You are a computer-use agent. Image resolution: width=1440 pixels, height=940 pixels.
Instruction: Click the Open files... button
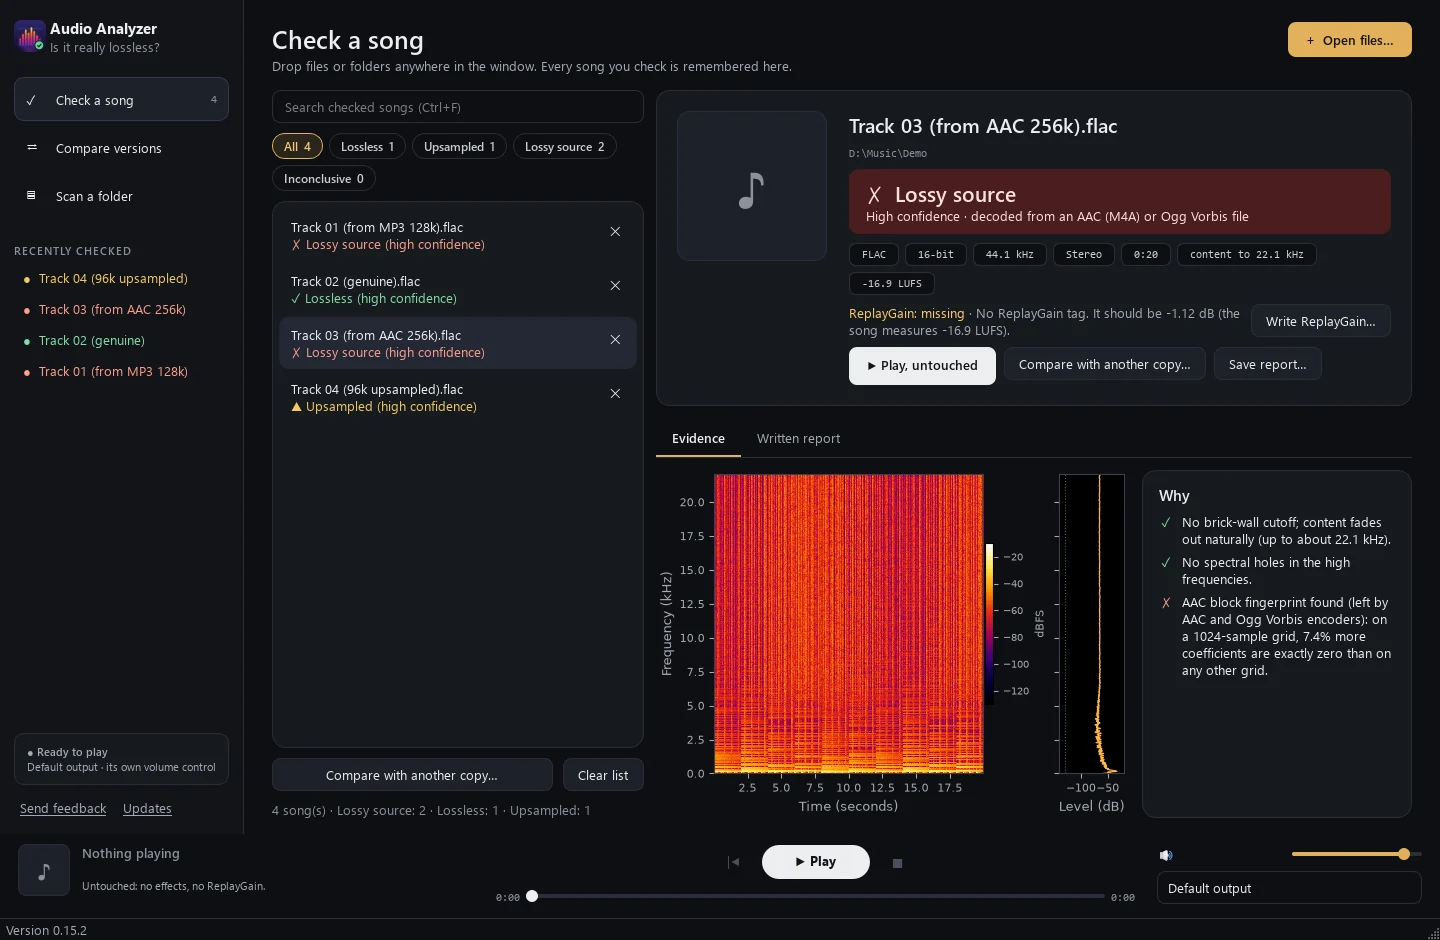pos(1350,40)
